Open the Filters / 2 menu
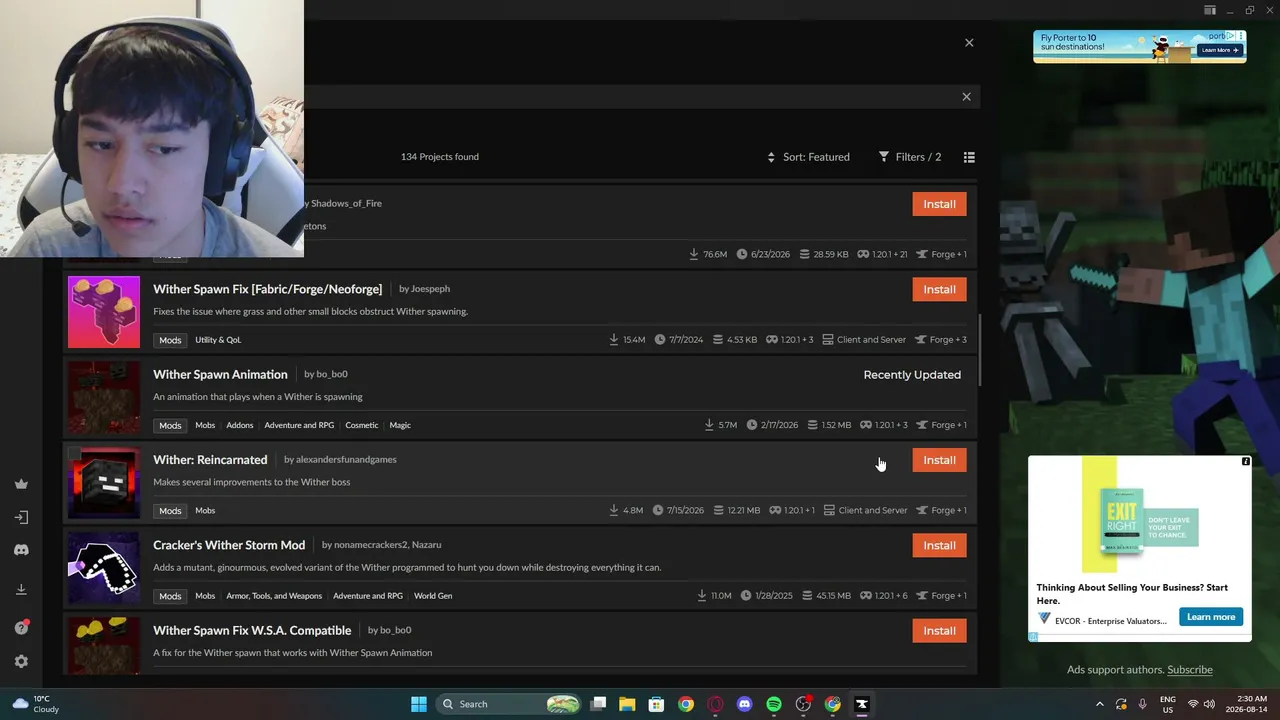Image resolution: width=1280 pixels, height=720 pixels. click(x=909, y=157)
